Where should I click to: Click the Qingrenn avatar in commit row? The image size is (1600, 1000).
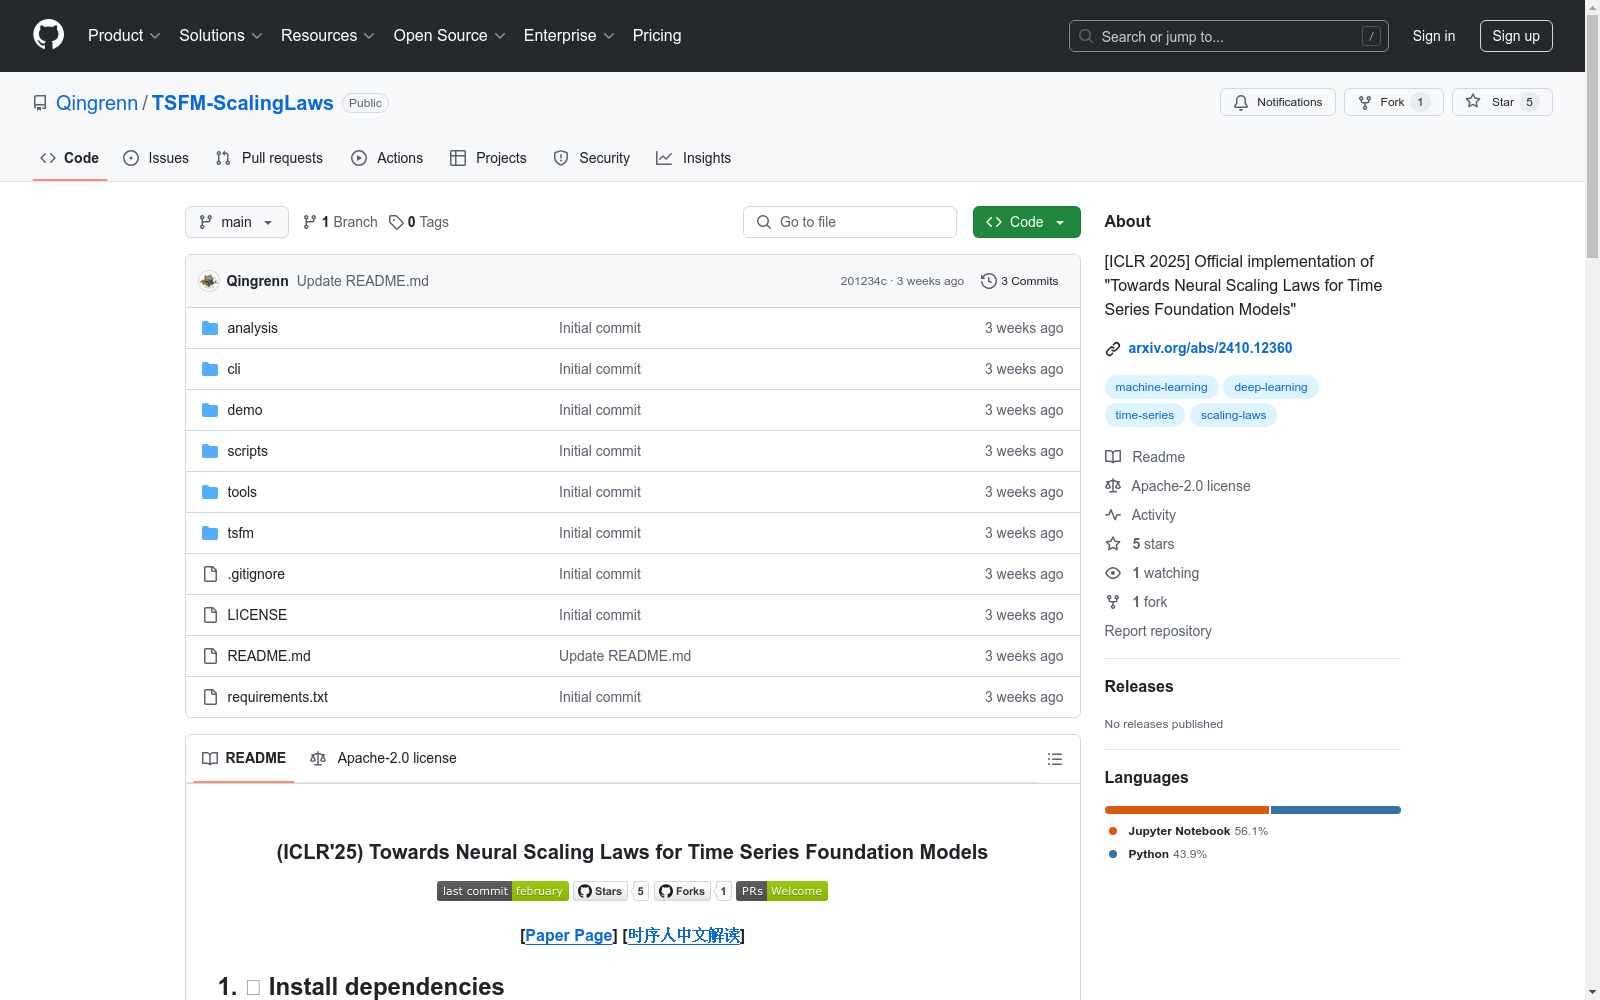click(209, 281)
